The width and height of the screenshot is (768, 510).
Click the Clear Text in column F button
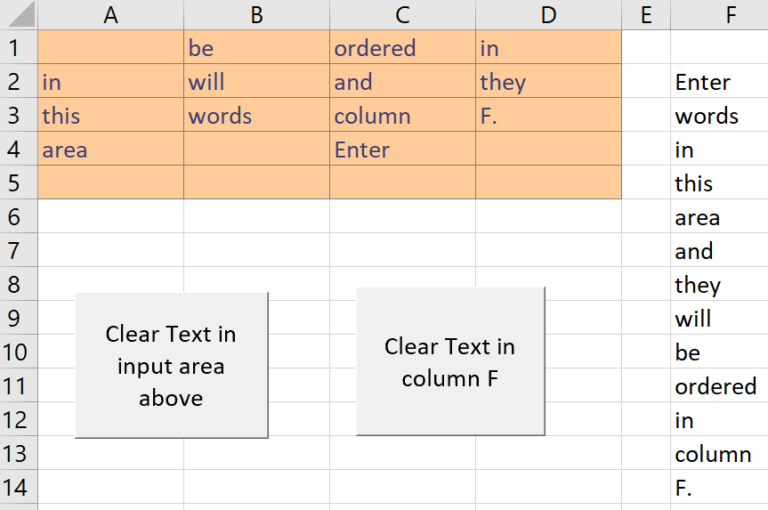click(451, 362)
